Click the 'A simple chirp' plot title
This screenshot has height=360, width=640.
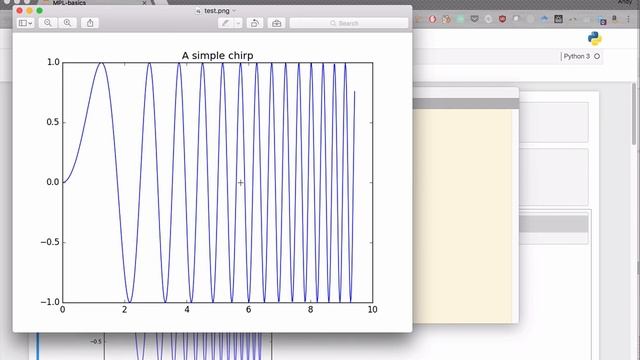click(x=218, y=56)
